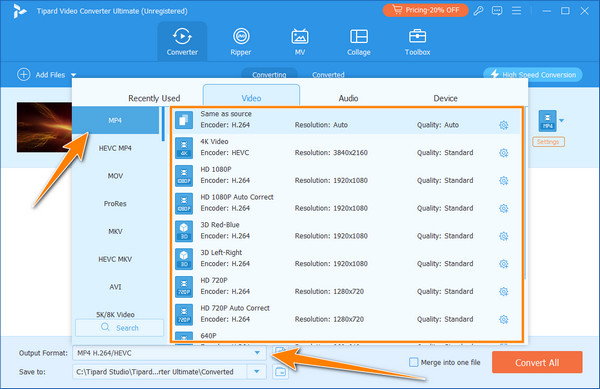Click the browse folder icon beside Save to

280,371
